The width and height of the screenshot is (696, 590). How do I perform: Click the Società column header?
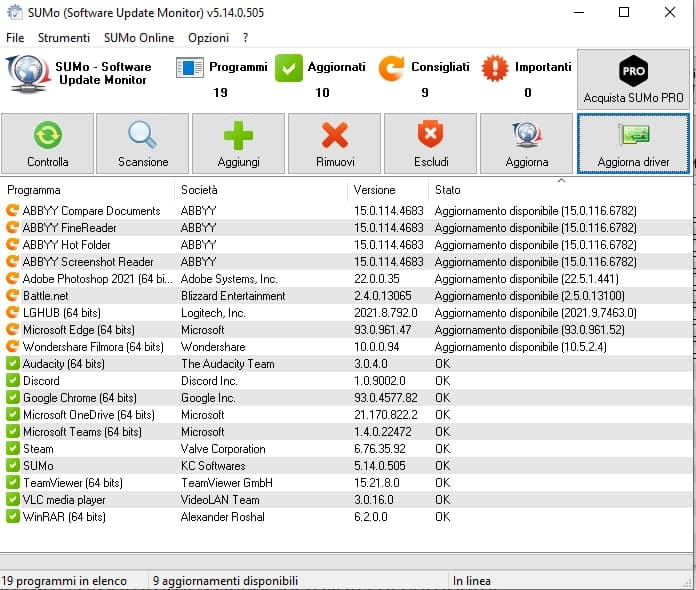pyautogui.click(x=199, y=190)
